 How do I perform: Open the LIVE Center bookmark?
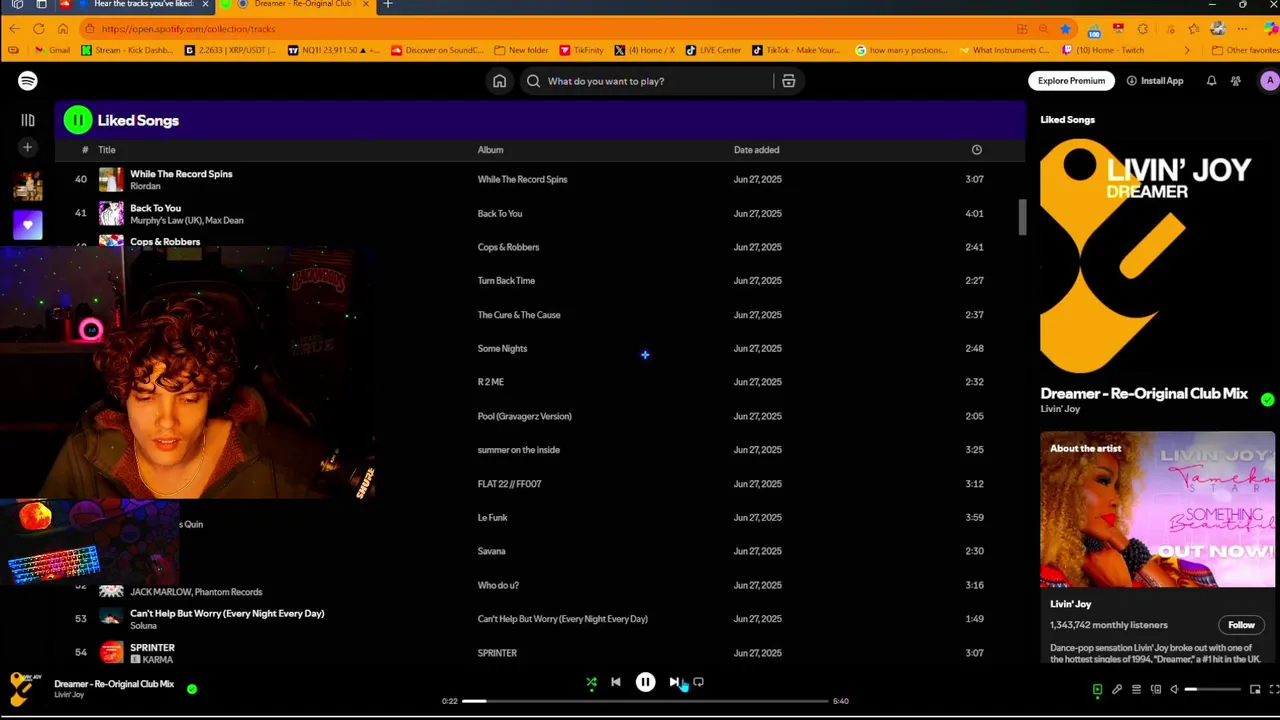click(x=714, y=50)
